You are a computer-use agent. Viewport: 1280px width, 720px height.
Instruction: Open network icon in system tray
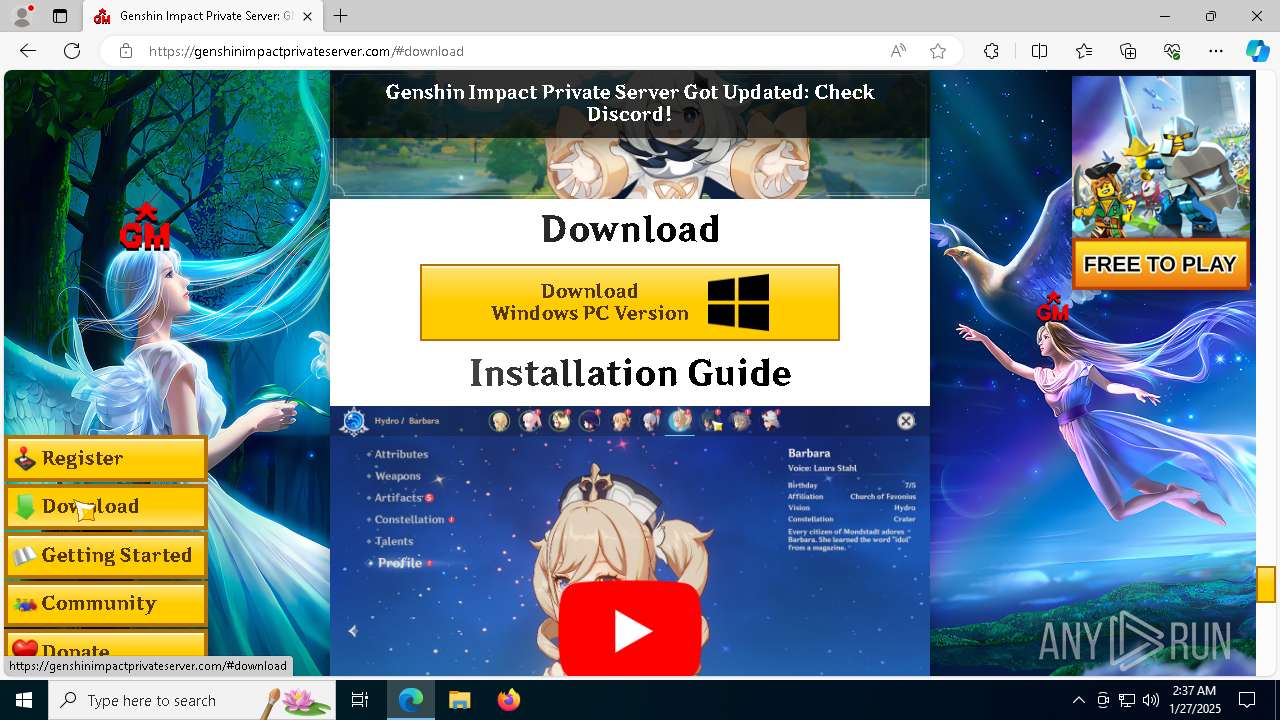(x=1127, y=700)
